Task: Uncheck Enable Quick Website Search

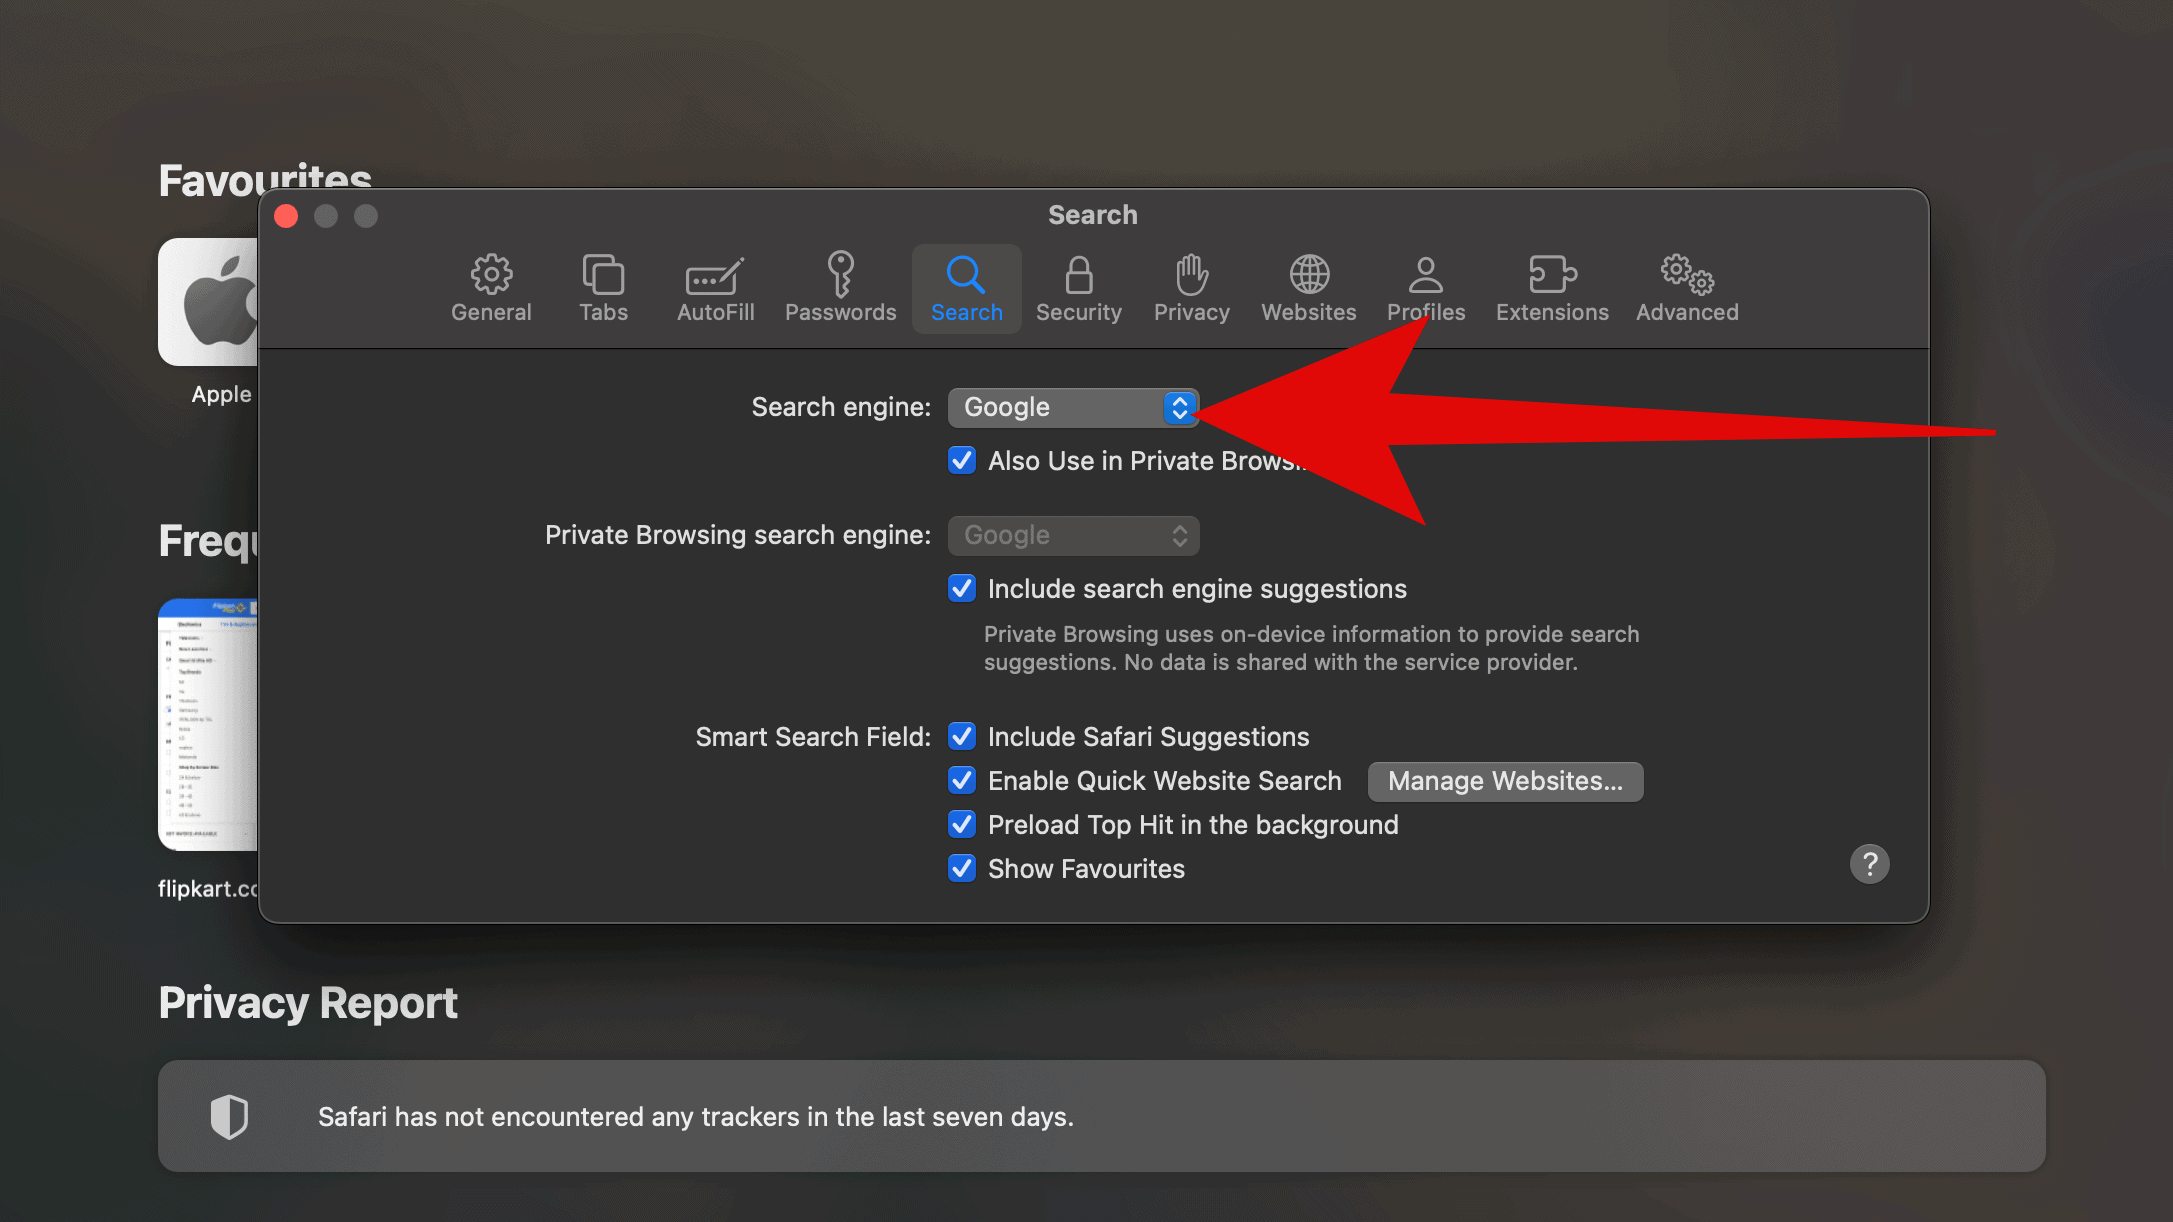Action: [962, 781]
